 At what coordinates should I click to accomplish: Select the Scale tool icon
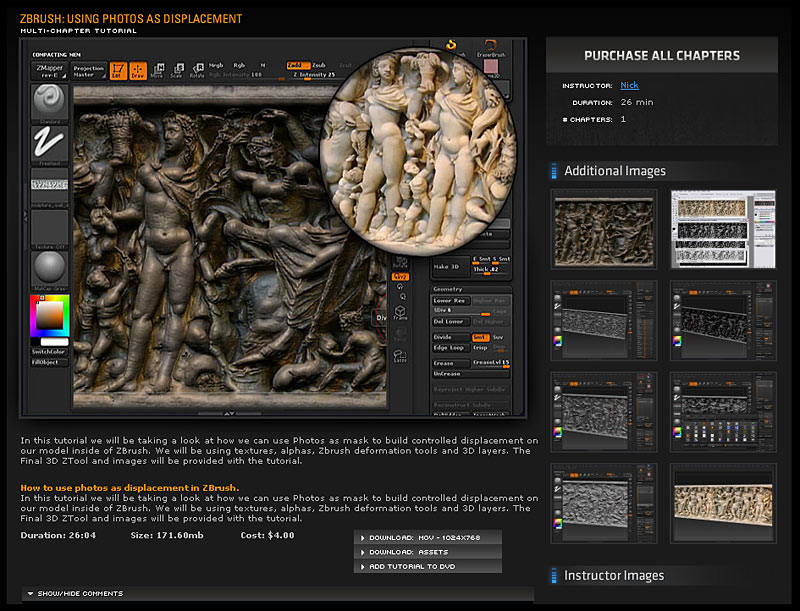pos(178,70)
